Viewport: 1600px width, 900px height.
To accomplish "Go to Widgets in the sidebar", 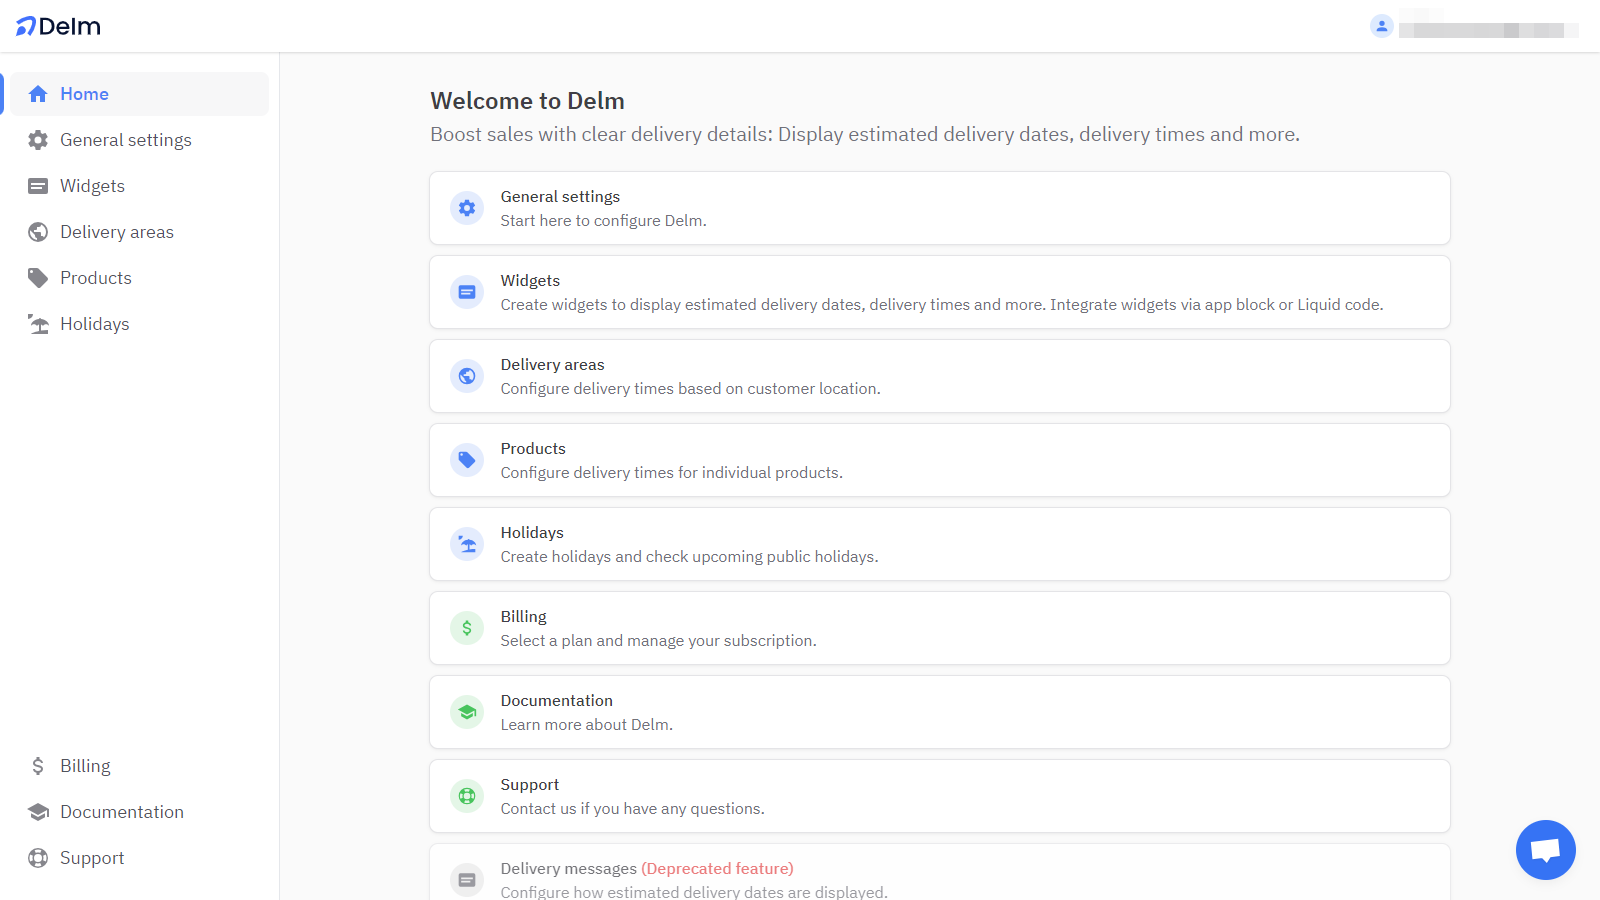I will [92, 186].
